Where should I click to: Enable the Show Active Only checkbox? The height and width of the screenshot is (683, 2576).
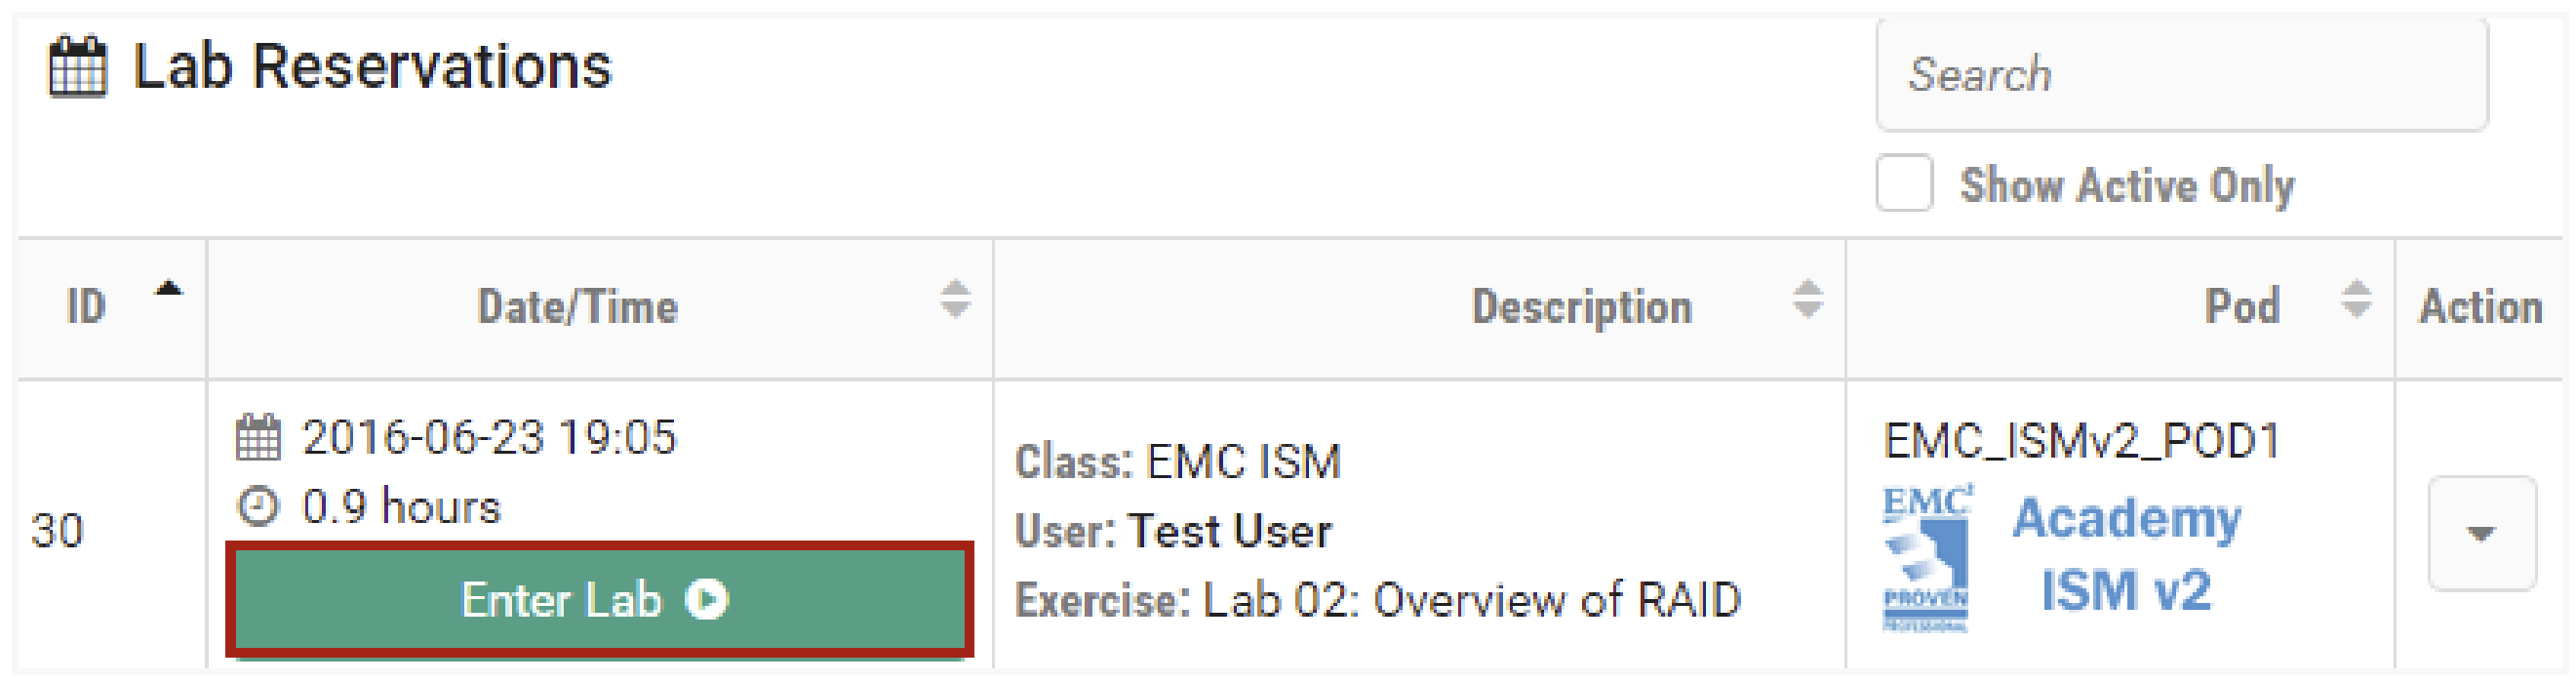(1904, 184)
